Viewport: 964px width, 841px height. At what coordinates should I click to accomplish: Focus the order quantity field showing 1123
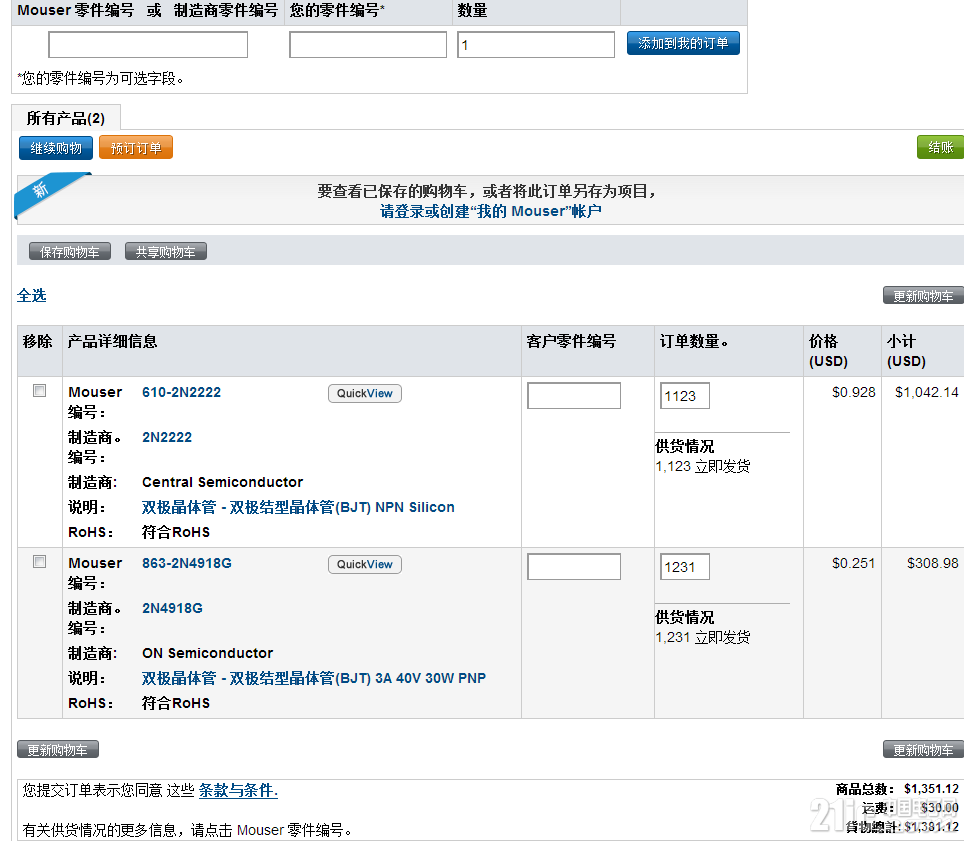[685, 396]
